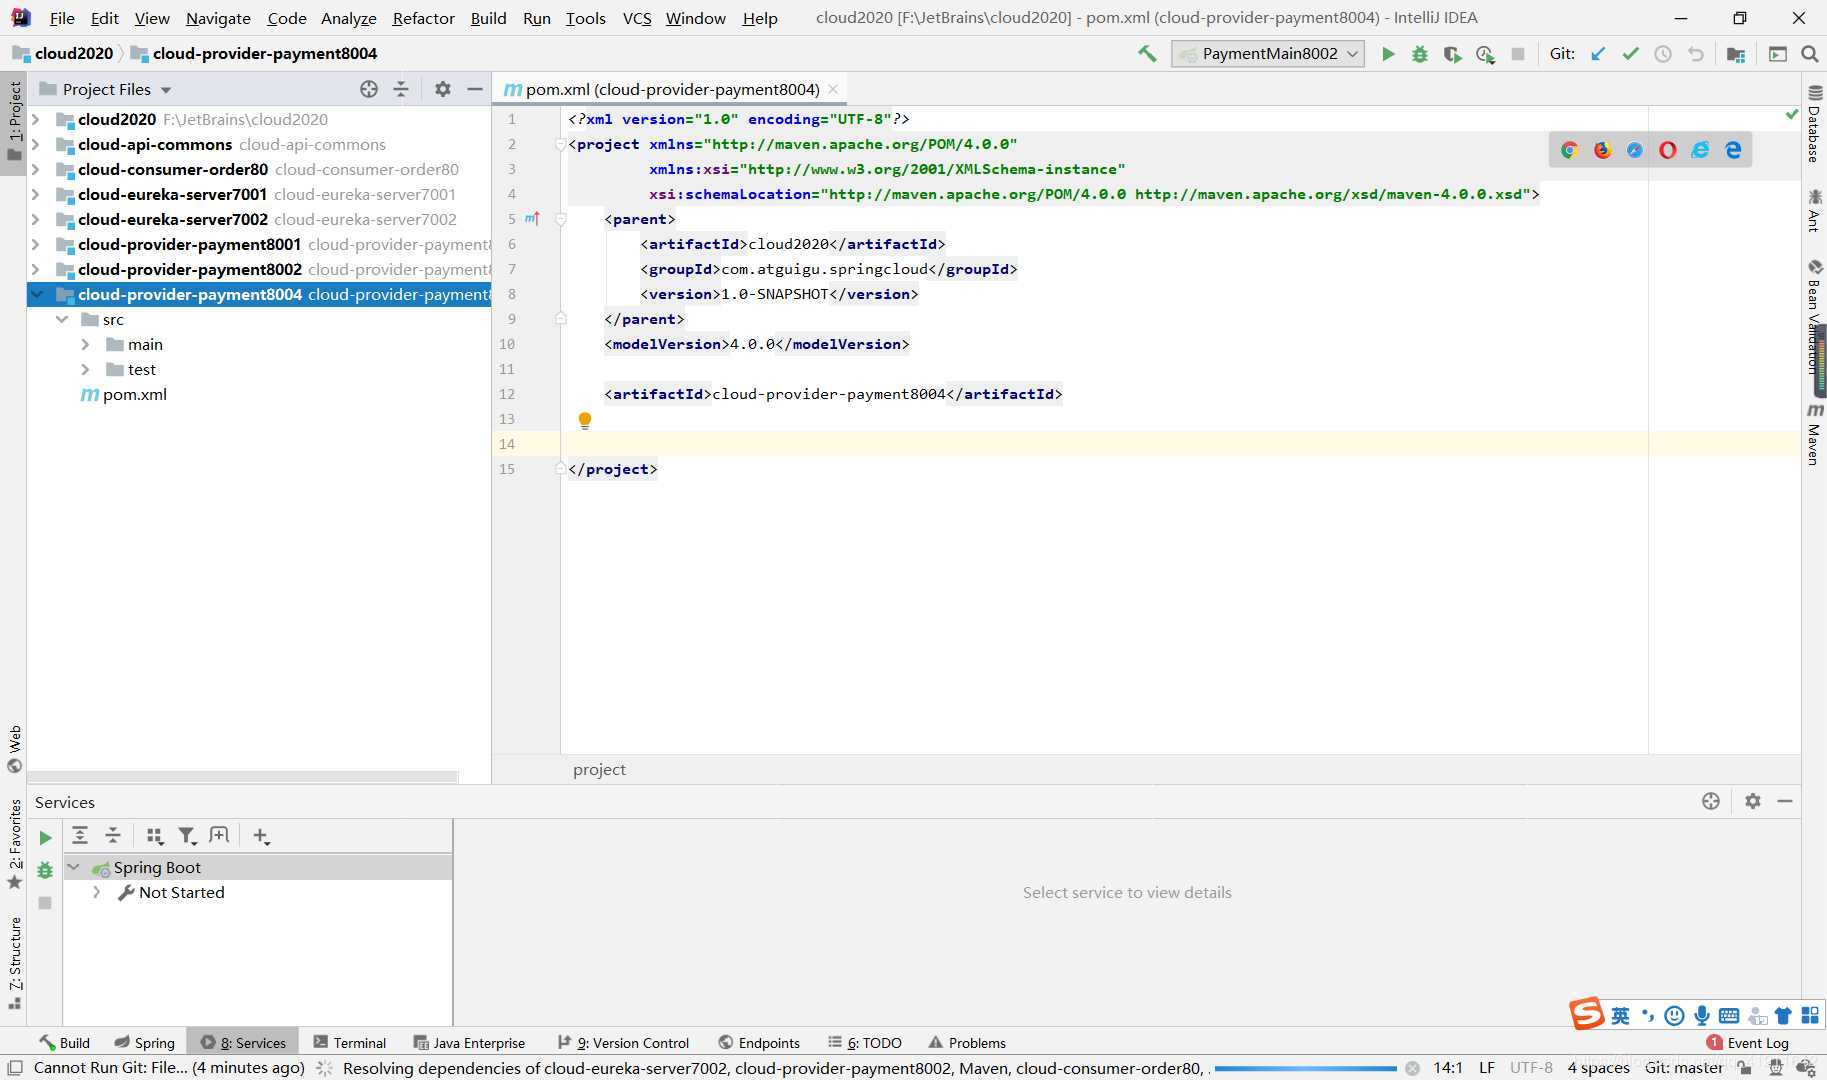
Task: Toggle the 1: Project side tool window
Action: [x=14, y=121]
